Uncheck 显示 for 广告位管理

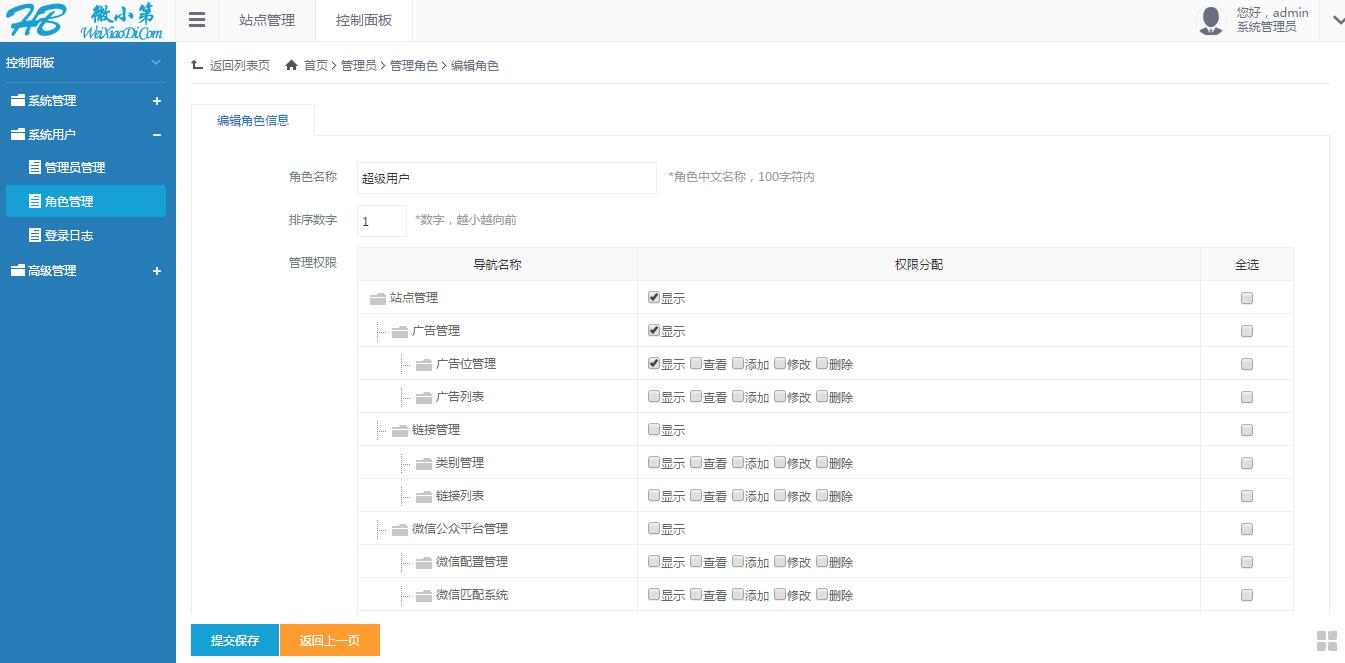point(654,363)
